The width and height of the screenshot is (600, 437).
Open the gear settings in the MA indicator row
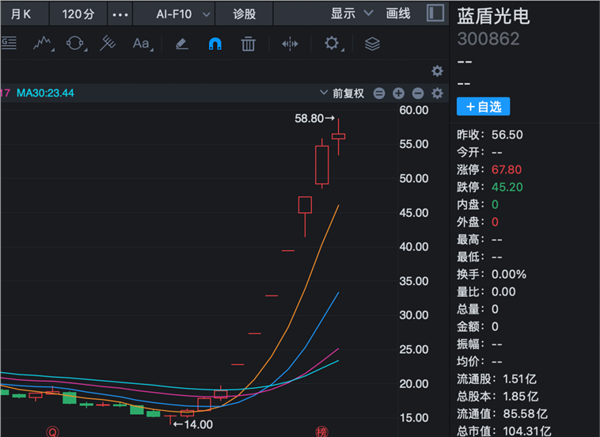coord(437,93)
